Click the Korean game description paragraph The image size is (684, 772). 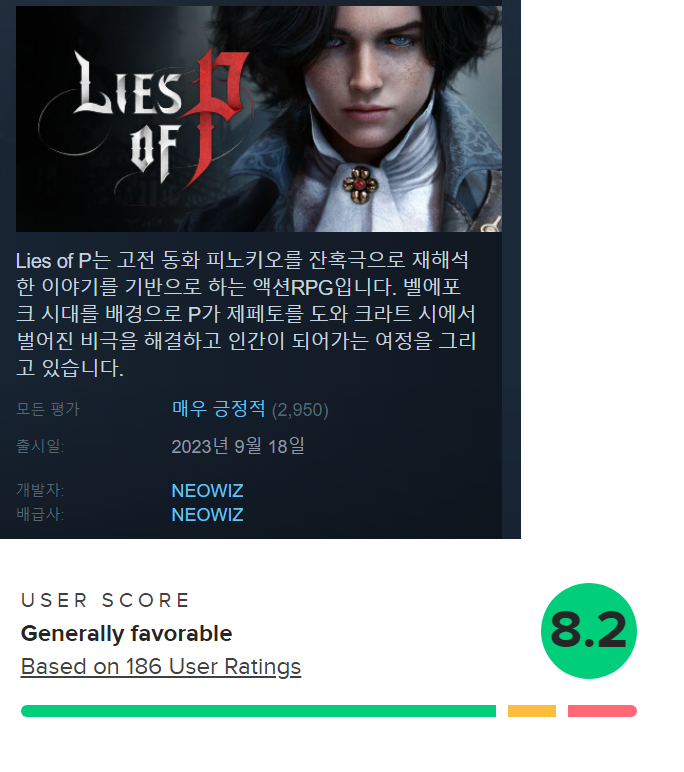tap(246, 314)
